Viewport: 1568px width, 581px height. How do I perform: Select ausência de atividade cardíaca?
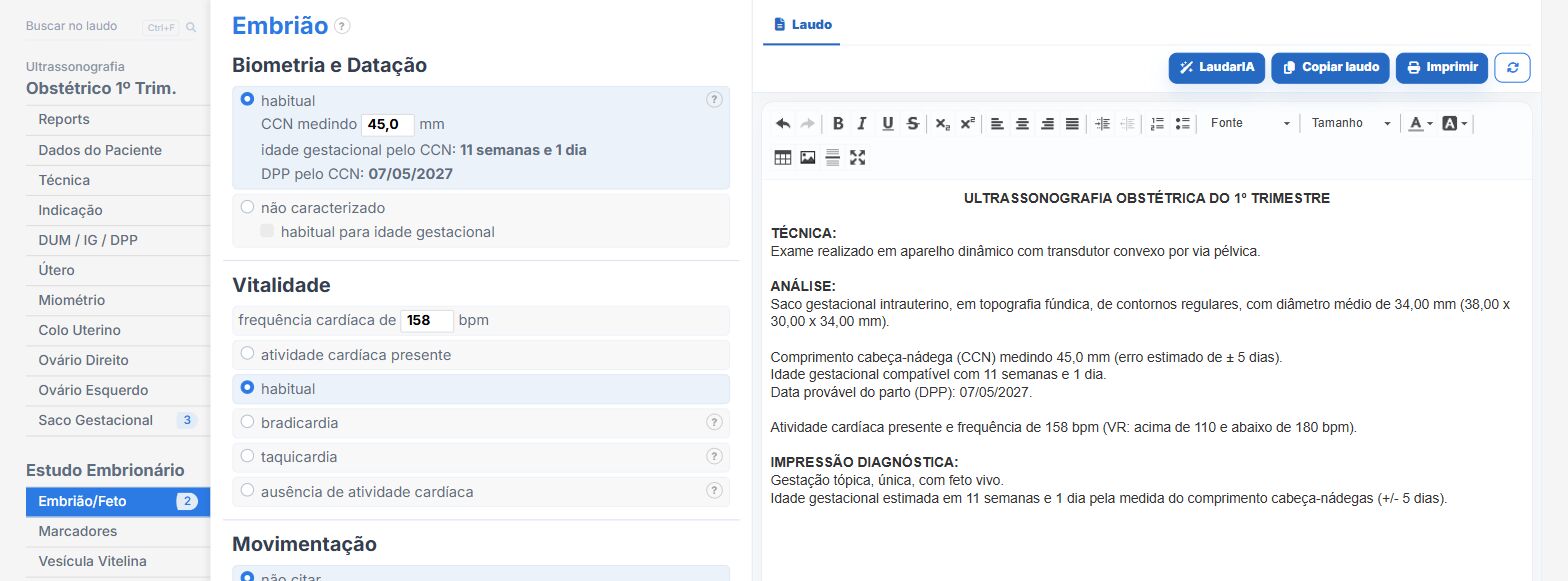(247, 491)
